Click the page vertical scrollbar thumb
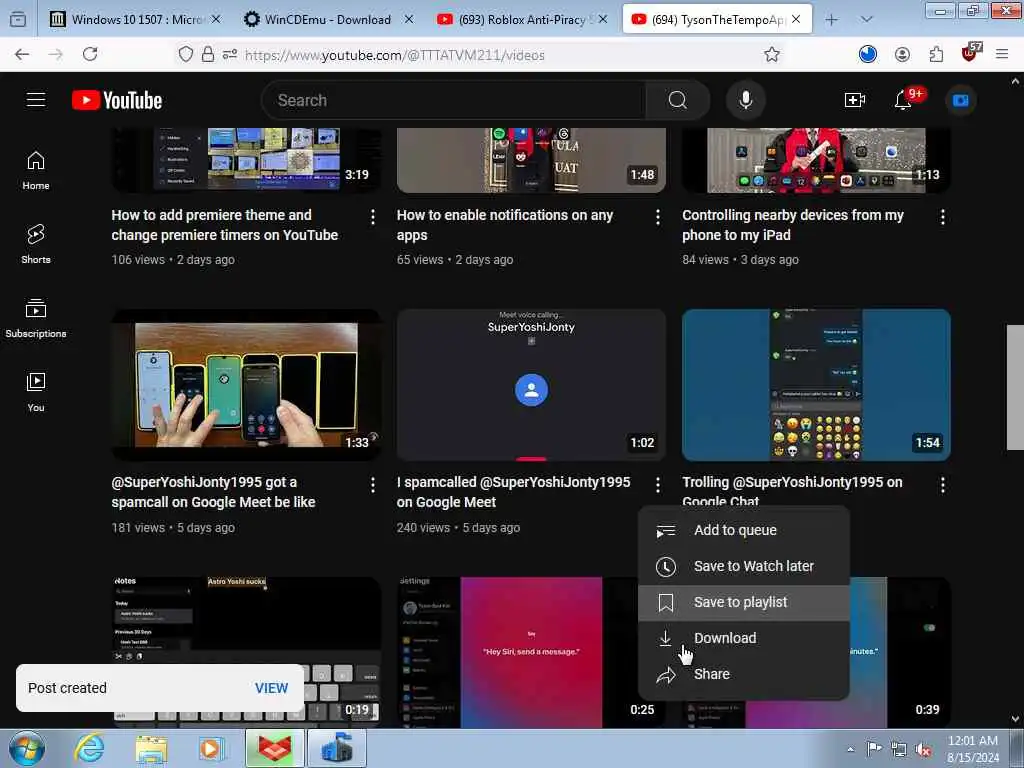Screen dimensions: 1024x768 tap(1015, 387)
